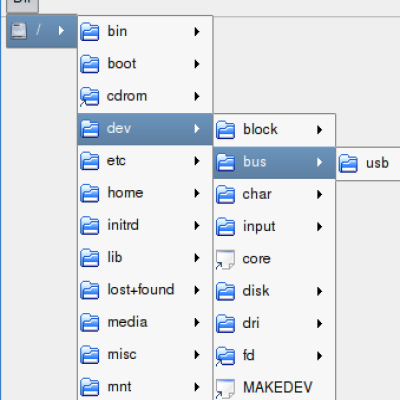Click the Dir button at top
This screenshot has height=400, width=400.
pyautogui.click(x=22, y=5)
